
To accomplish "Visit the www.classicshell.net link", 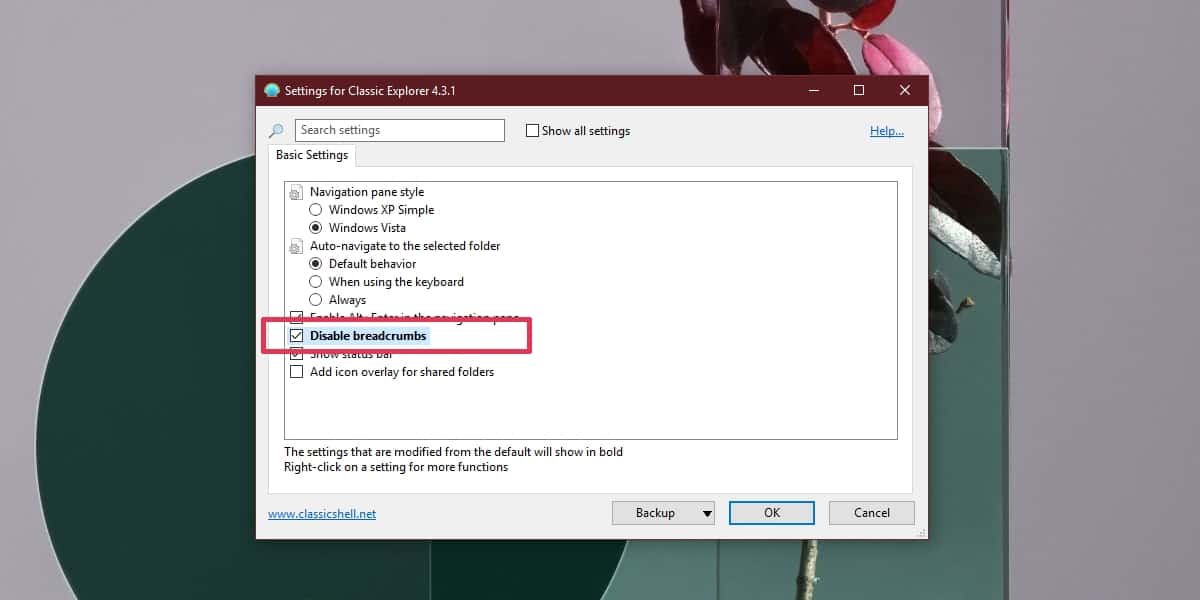I will point(322,514).
